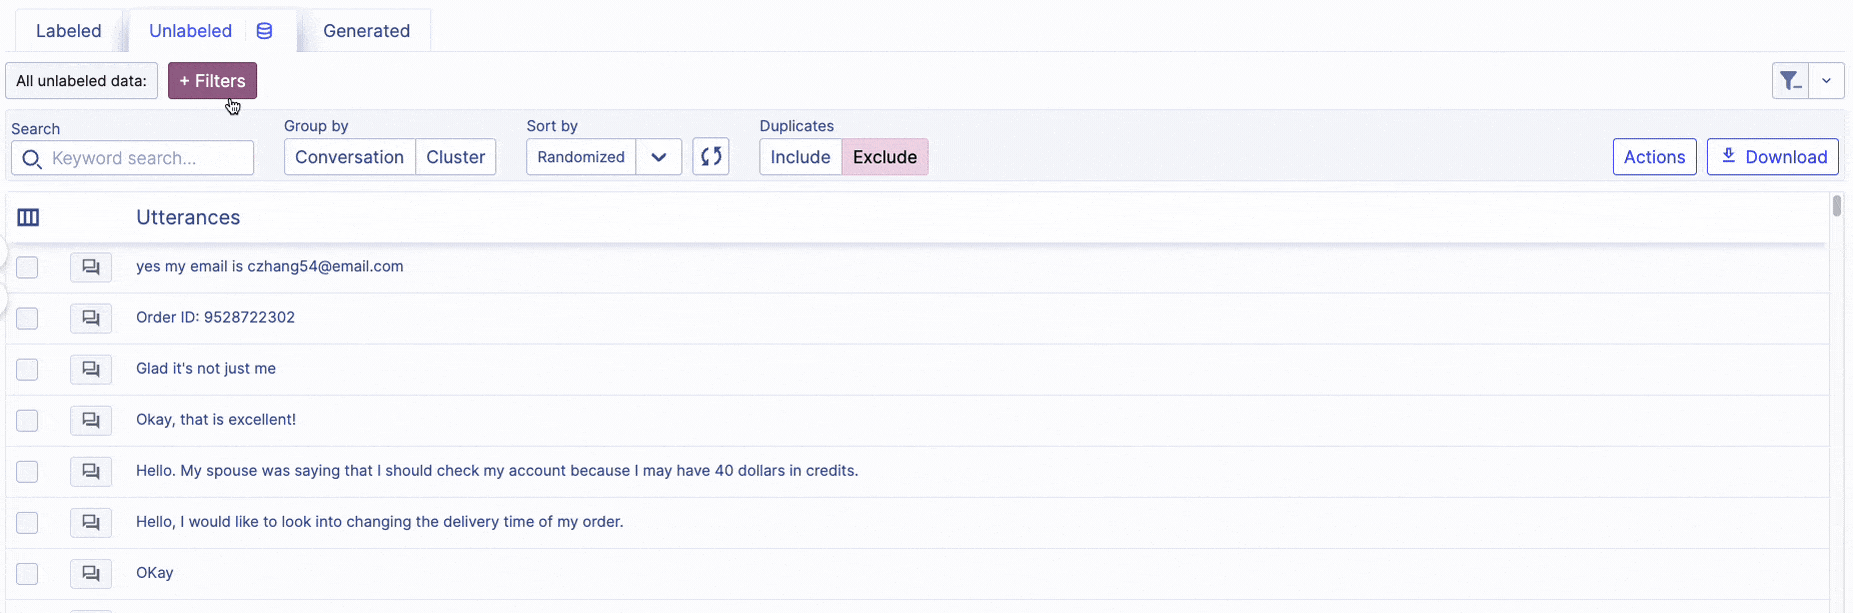The width and height of the screenshot is (1853, 613).
Task: Click the + Filters button
Action: point(212,81)
